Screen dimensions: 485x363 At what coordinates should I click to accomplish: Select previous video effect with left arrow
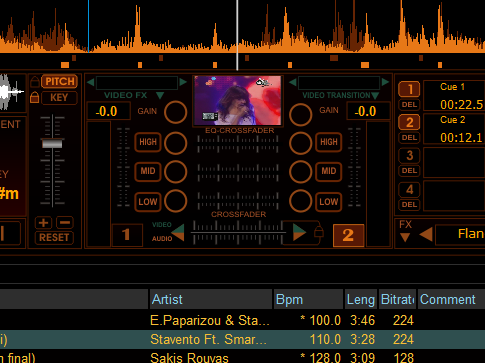point(90,82)
